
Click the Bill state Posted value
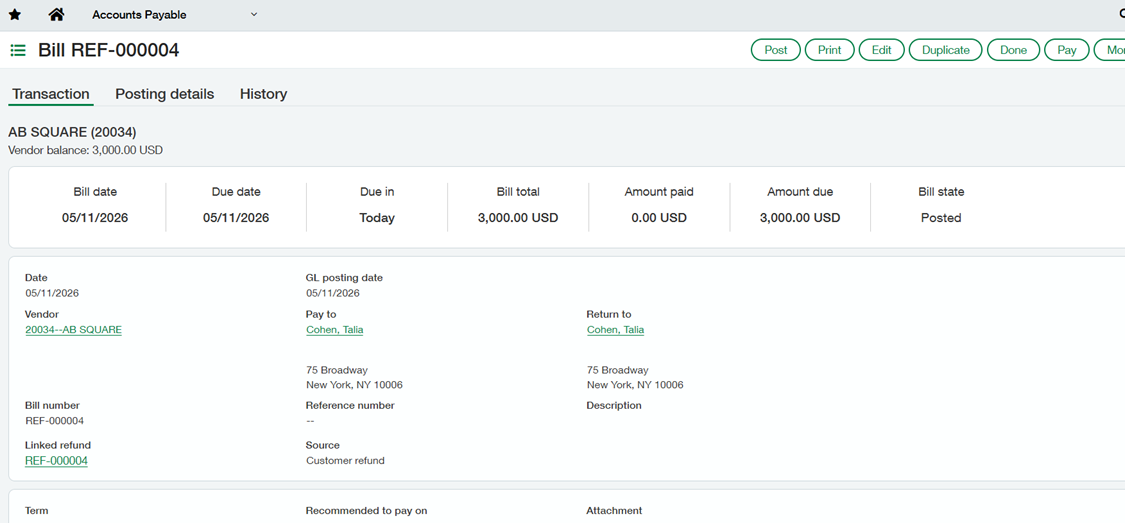pyautogui.click(x=941, y=218)
